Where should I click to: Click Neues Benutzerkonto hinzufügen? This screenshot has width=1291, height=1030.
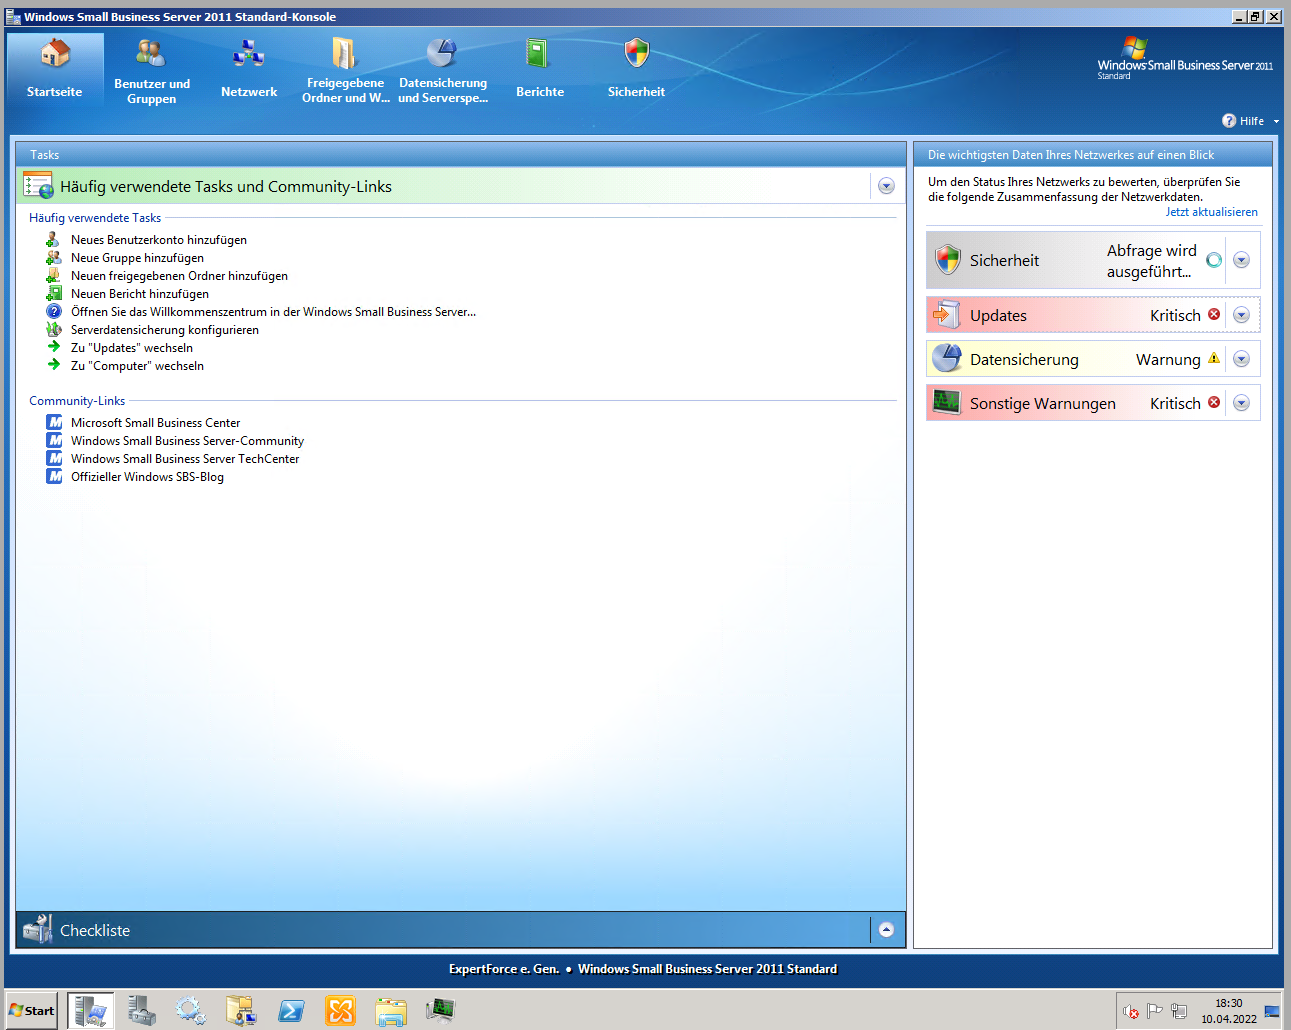click(x=159, y=240)
